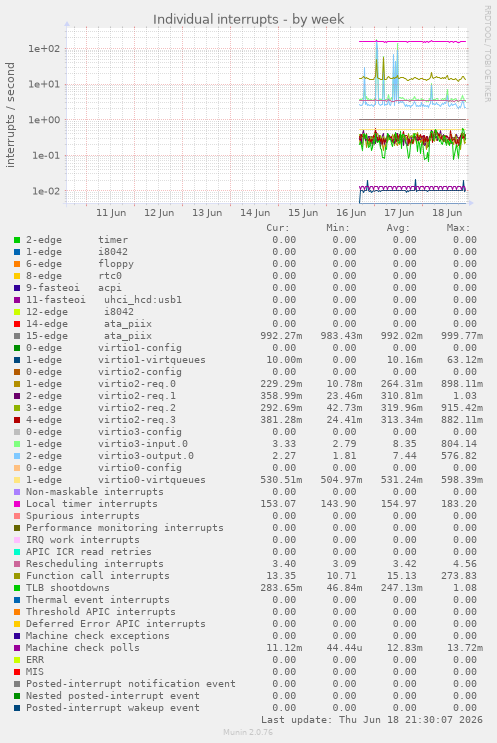
Task: Click the green swatch for TLB shootdowns
Action: pos(17,589)
